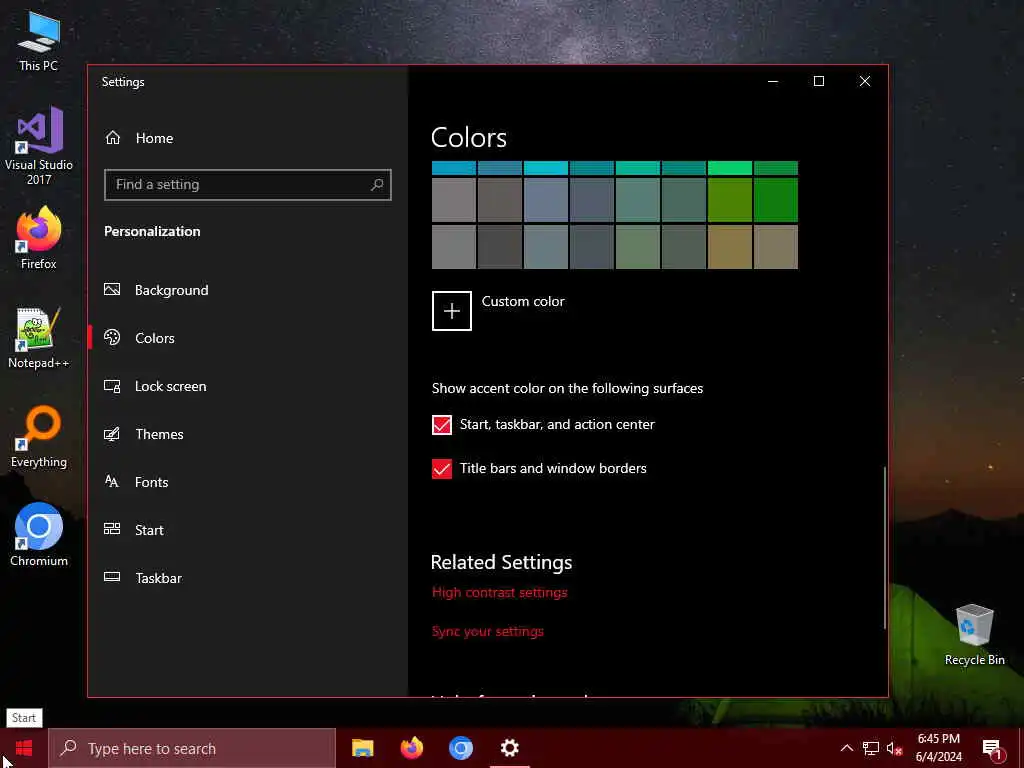The width and height of the screenshot is (1024, 768).
Task: Pick the bright green swatch in middle row
Action: pos(776,200)
